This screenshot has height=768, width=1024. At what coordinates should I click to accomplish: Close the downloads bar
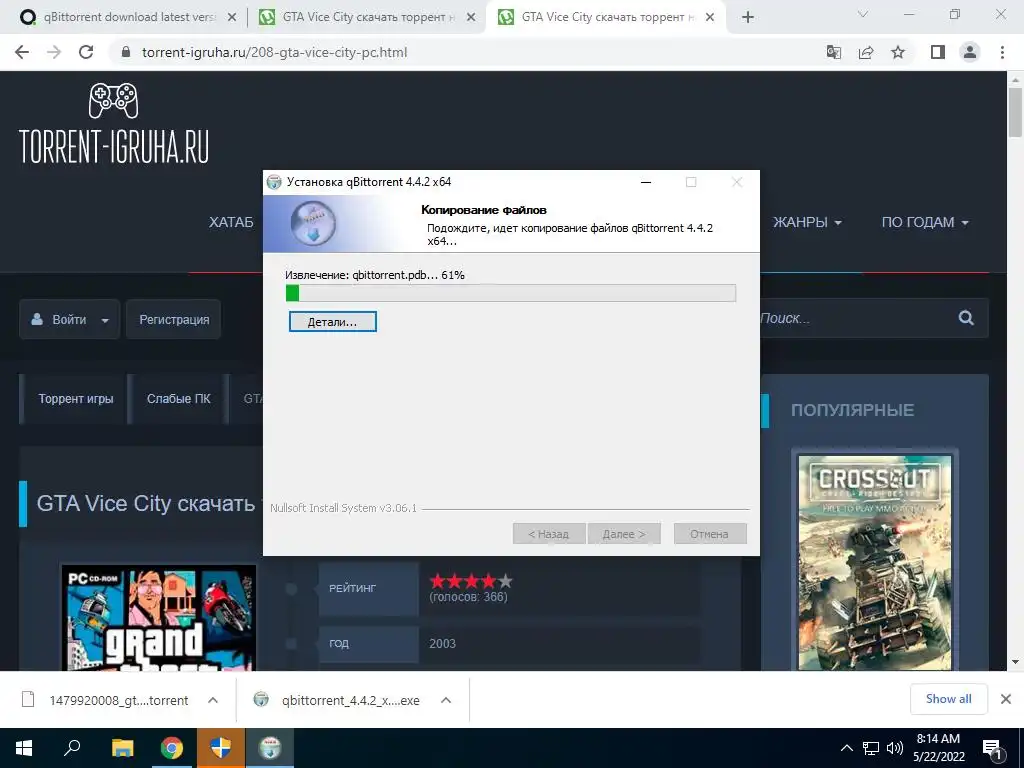[x=1006, y=699]
